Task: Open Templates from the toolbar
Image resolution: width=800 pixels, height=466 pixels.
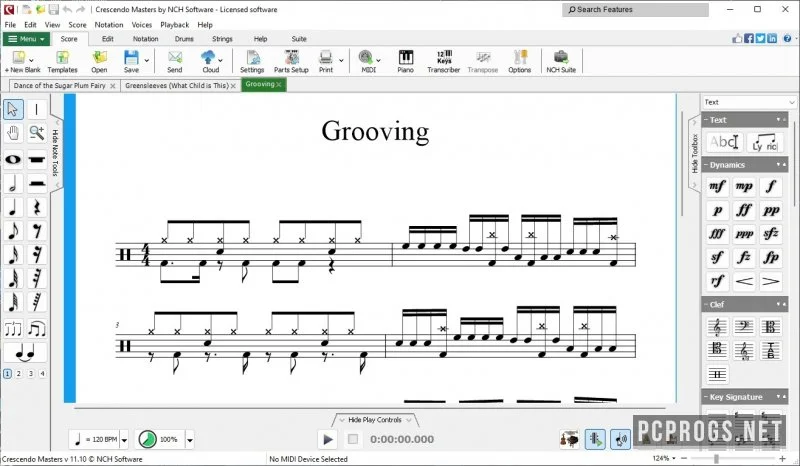Action: [x=62, y=62]
